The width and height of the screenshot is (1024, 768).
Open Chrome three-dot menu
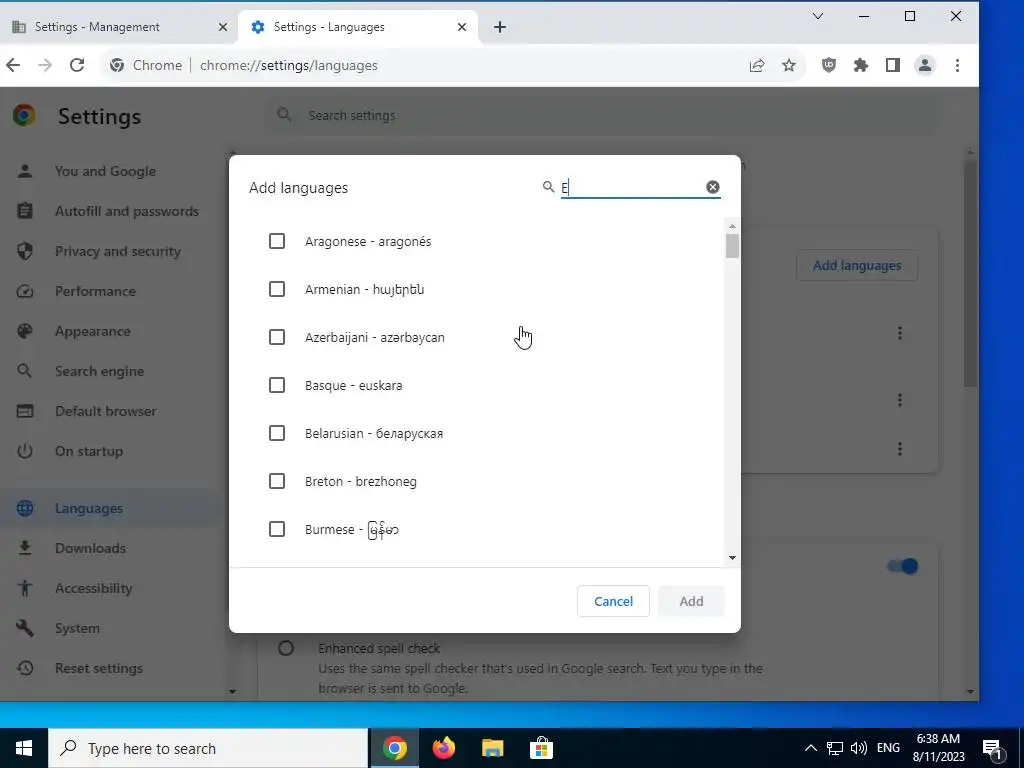click(957, 65)
